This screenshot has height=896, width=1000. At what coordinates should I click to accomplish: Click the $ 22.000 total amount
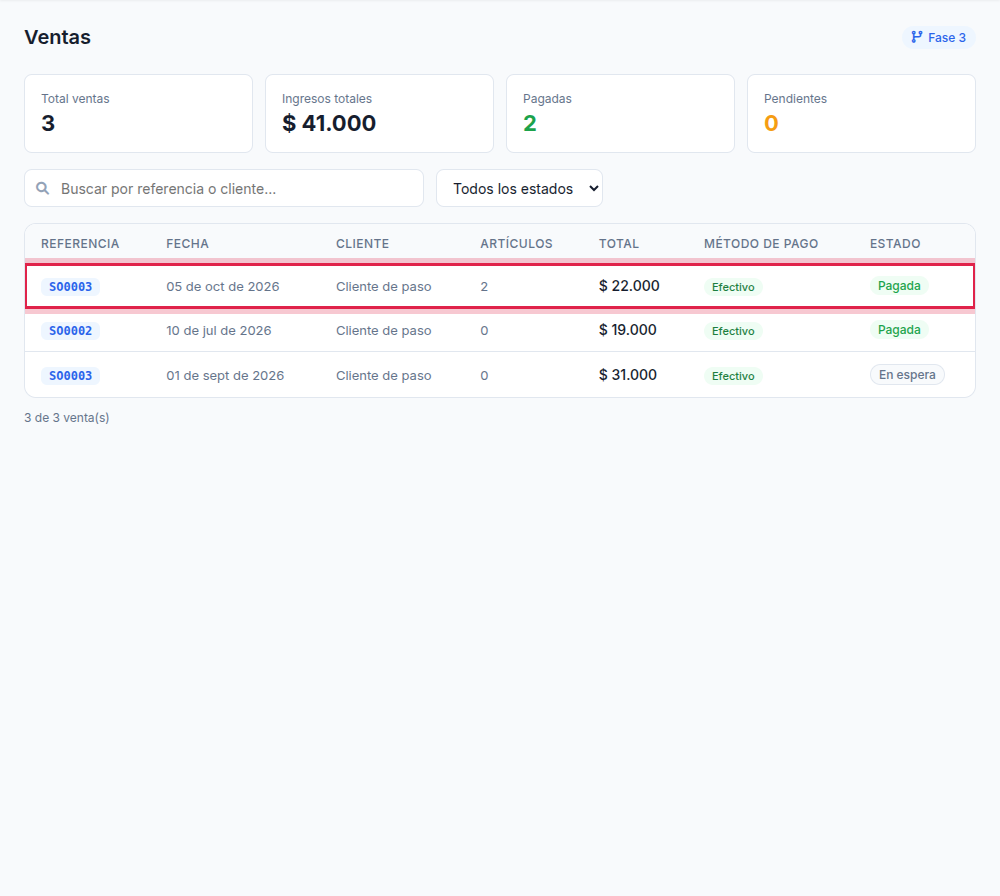(x=629, y=286)
